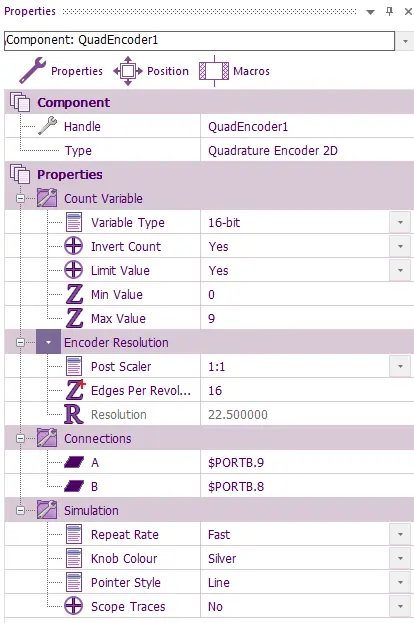The image size is (414, 623).
Task: Click connection A pin icon
Action: tap(74, 462)
